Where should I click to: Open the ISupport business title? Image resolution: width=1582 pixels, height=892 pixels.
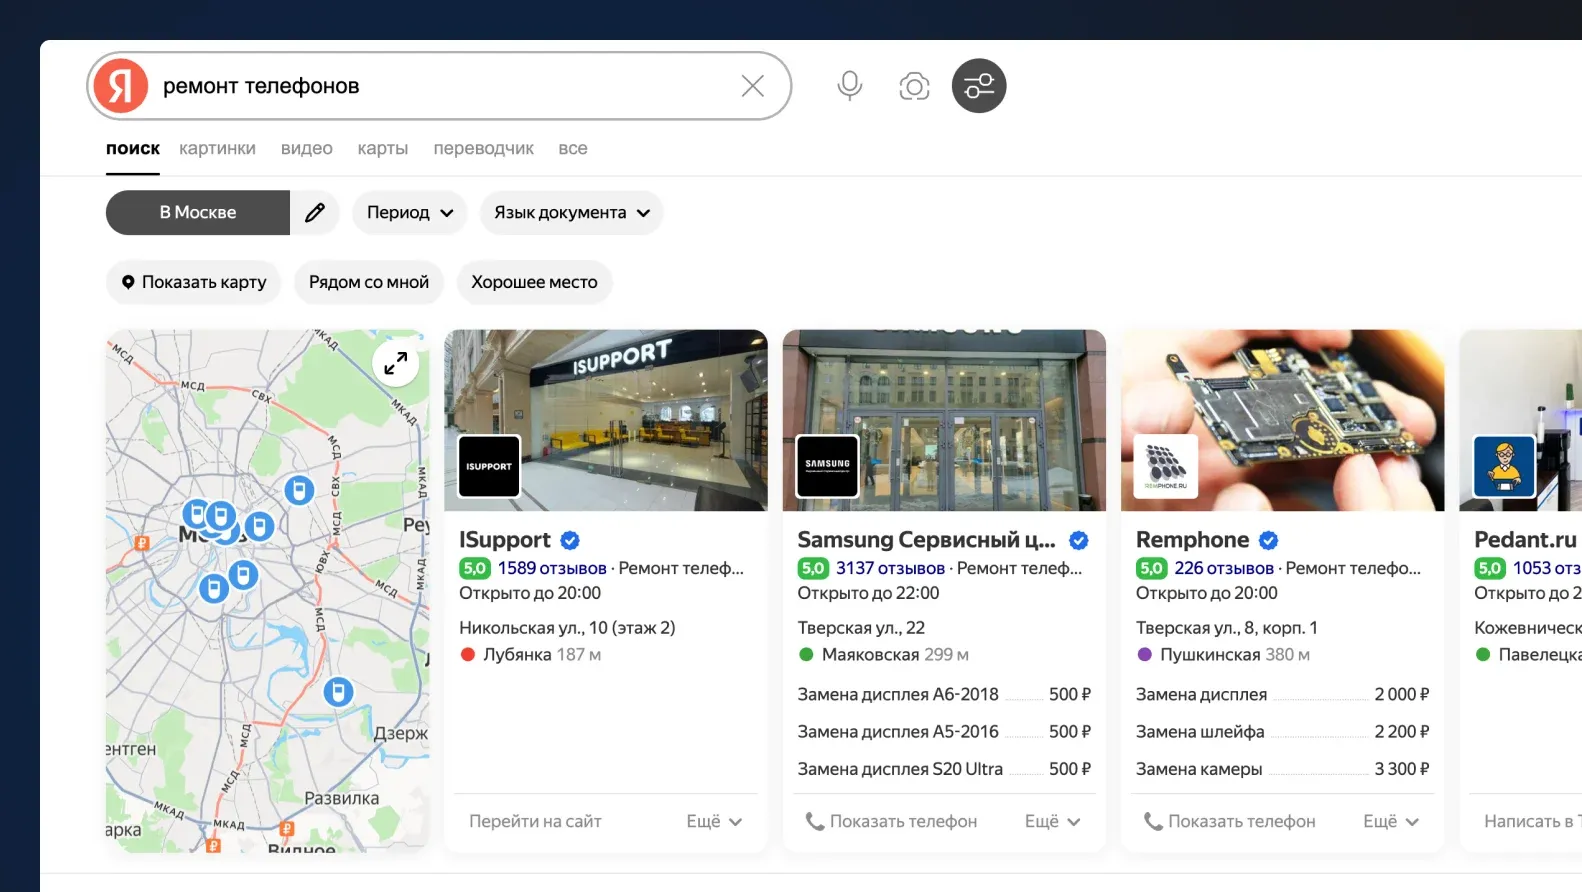tap(505, 540)
